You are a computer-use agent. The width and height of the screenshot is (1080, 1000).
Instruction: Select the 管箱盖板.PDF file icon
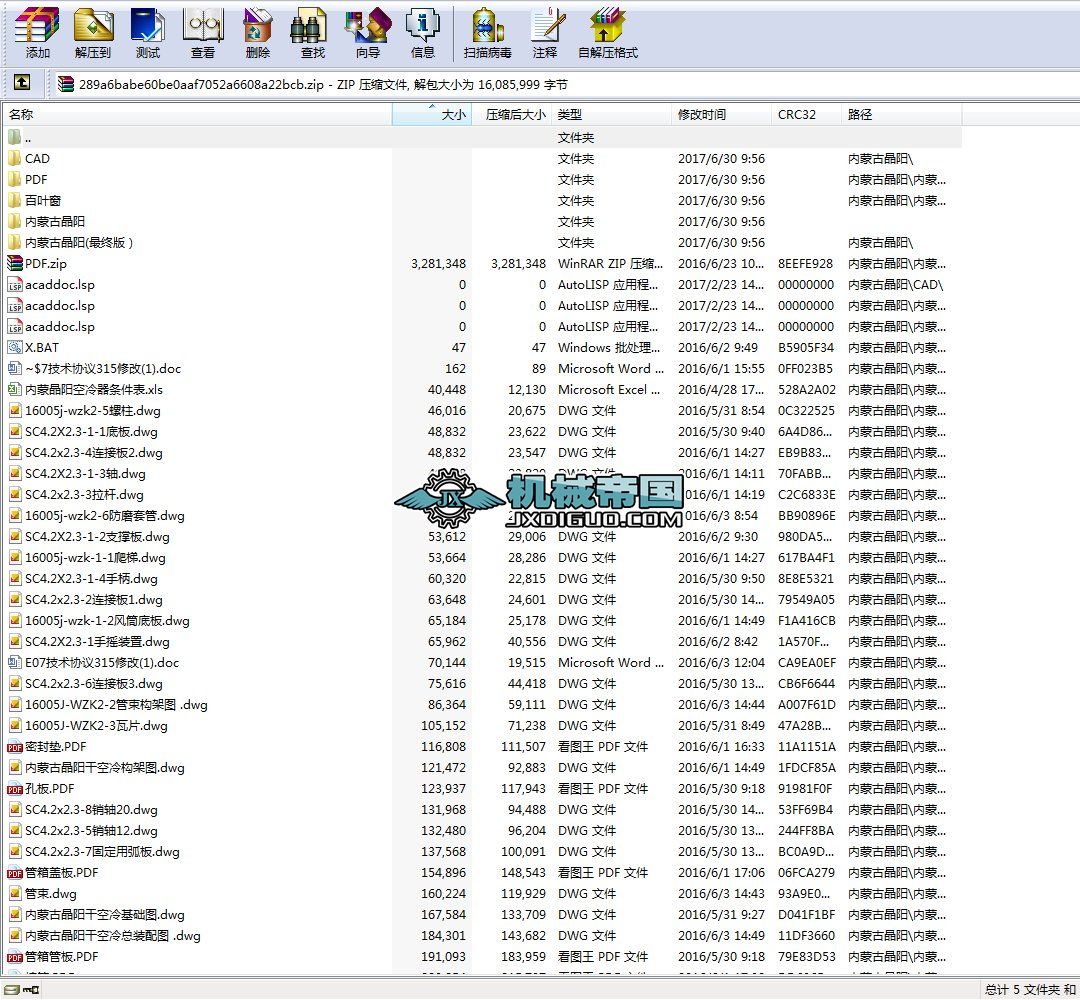[14, 873]
